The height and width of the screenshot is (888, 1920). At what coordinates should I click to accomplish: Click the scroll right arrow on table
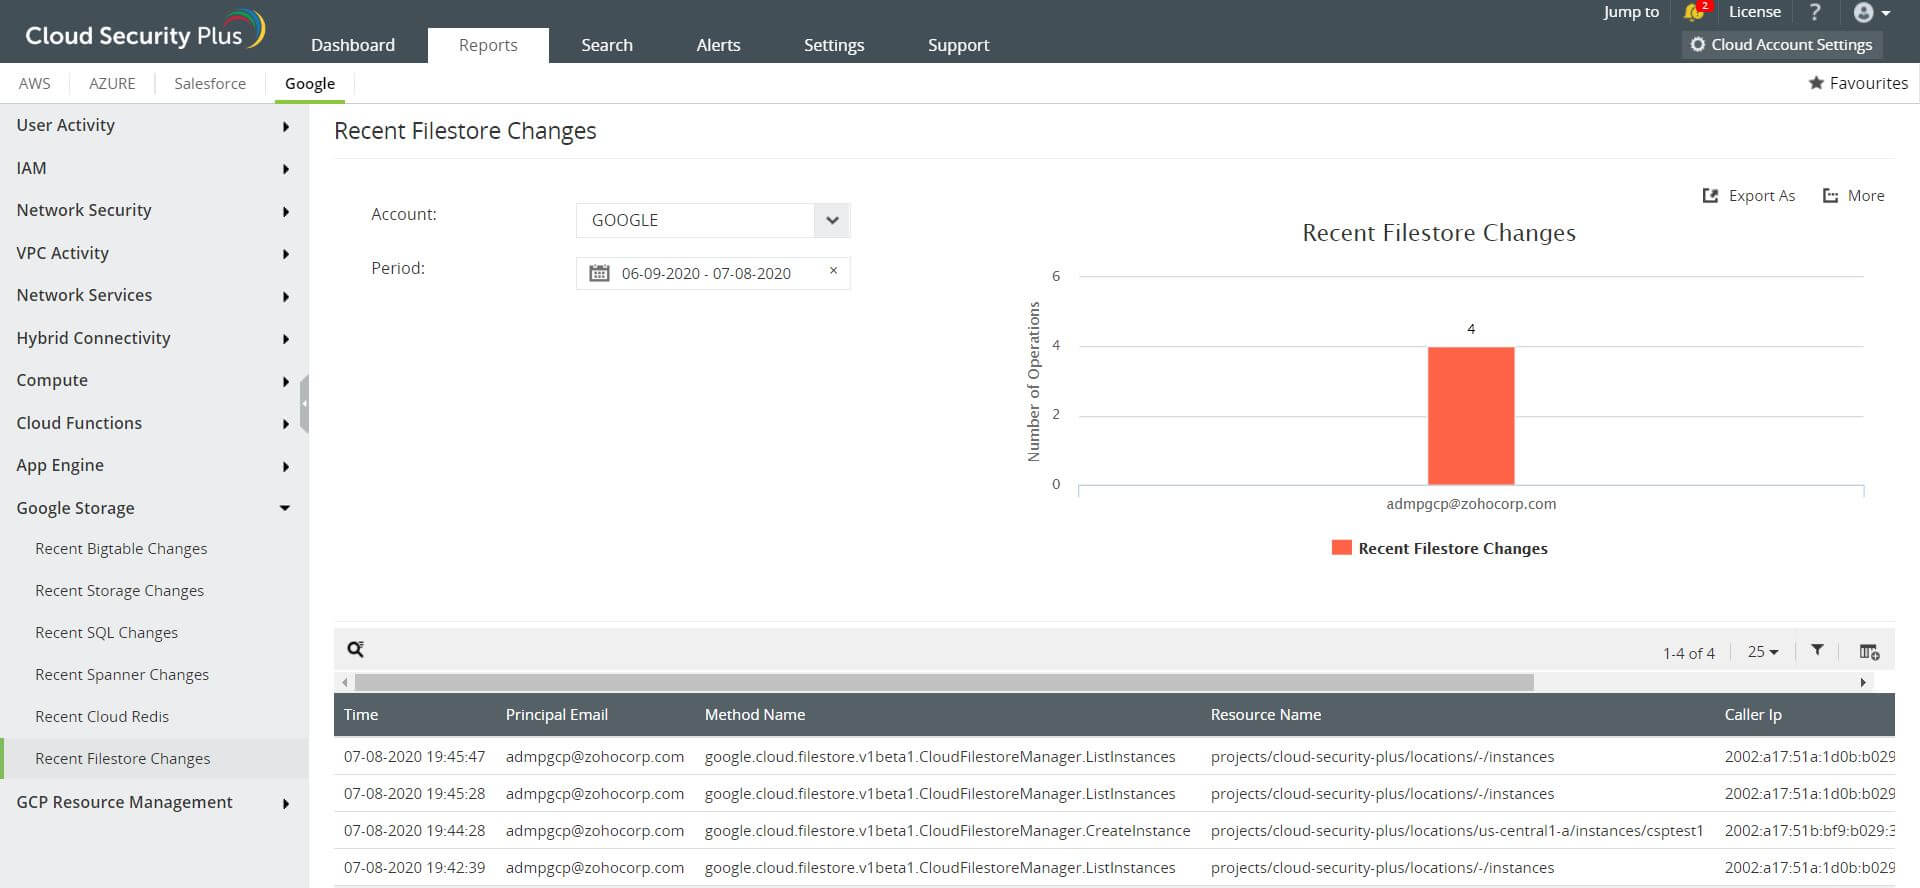(1863, 682)
